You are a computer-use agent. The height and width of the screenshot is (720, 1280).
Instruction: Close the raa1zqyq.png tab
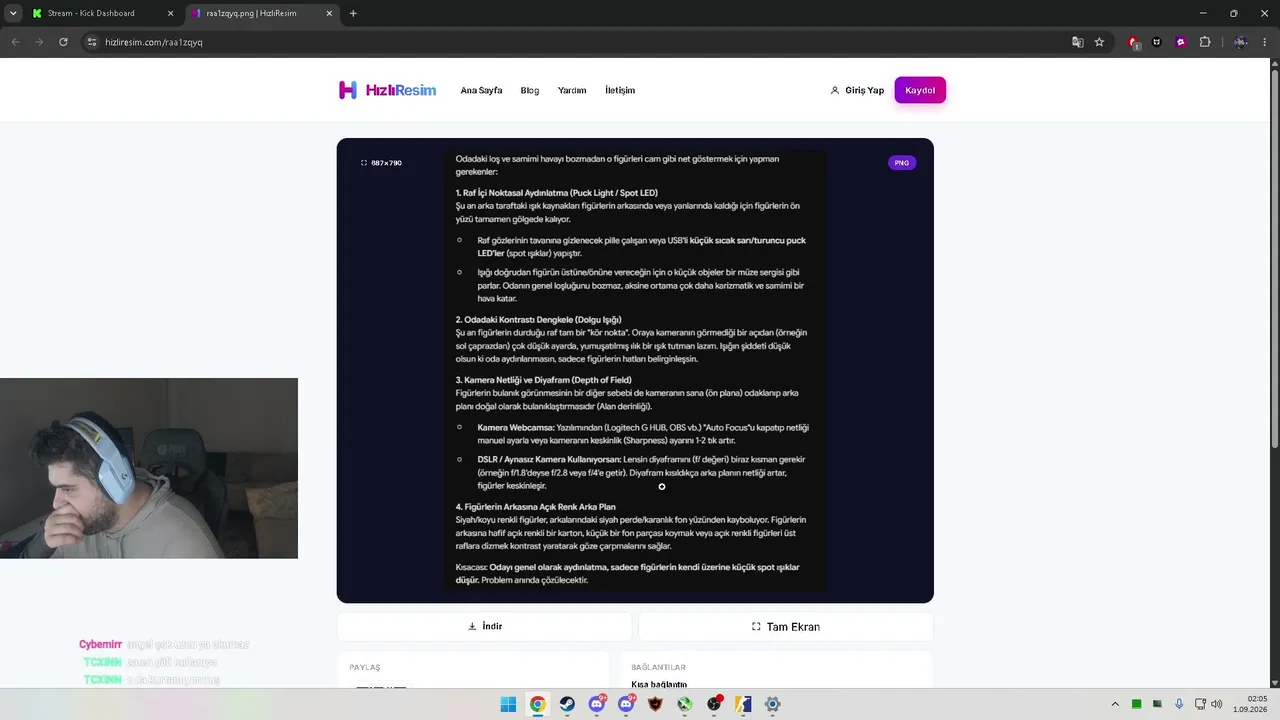(x=331, y=13)
